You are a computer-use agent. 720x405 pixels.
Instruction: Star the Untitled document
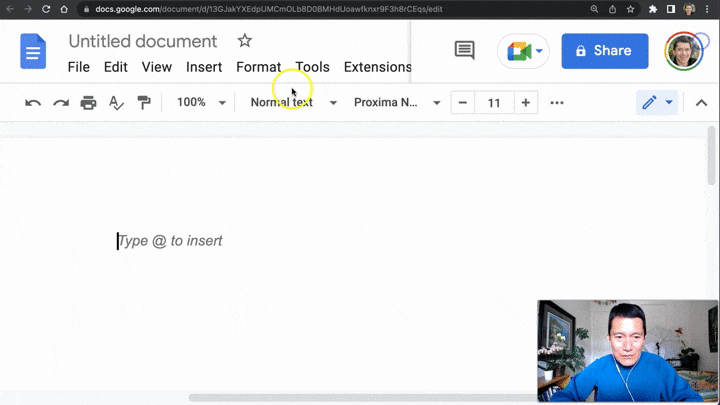pos(245,41)
